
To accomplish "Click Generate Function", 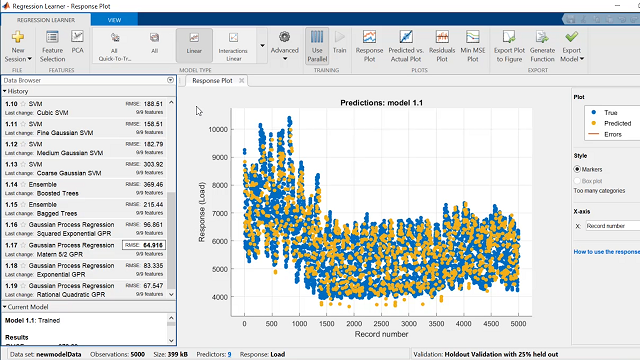I will pyautogui.click(x=542, y=46).
